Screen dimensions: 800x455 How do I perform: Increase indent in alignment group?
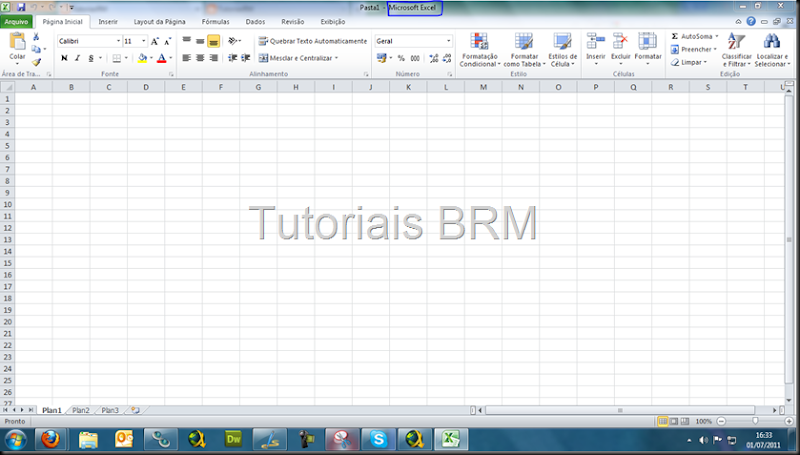tap(245, 58)
